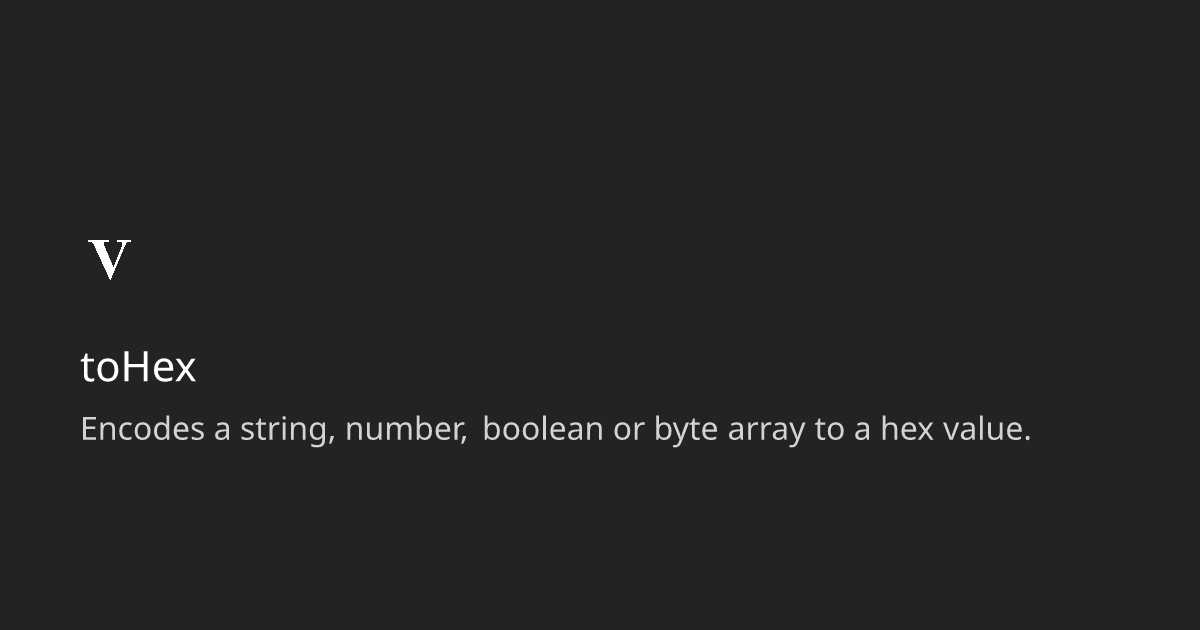Click the word "Encodes" in the description
Viewport: 1200px width, 630px height.
[x=143, y=429]
